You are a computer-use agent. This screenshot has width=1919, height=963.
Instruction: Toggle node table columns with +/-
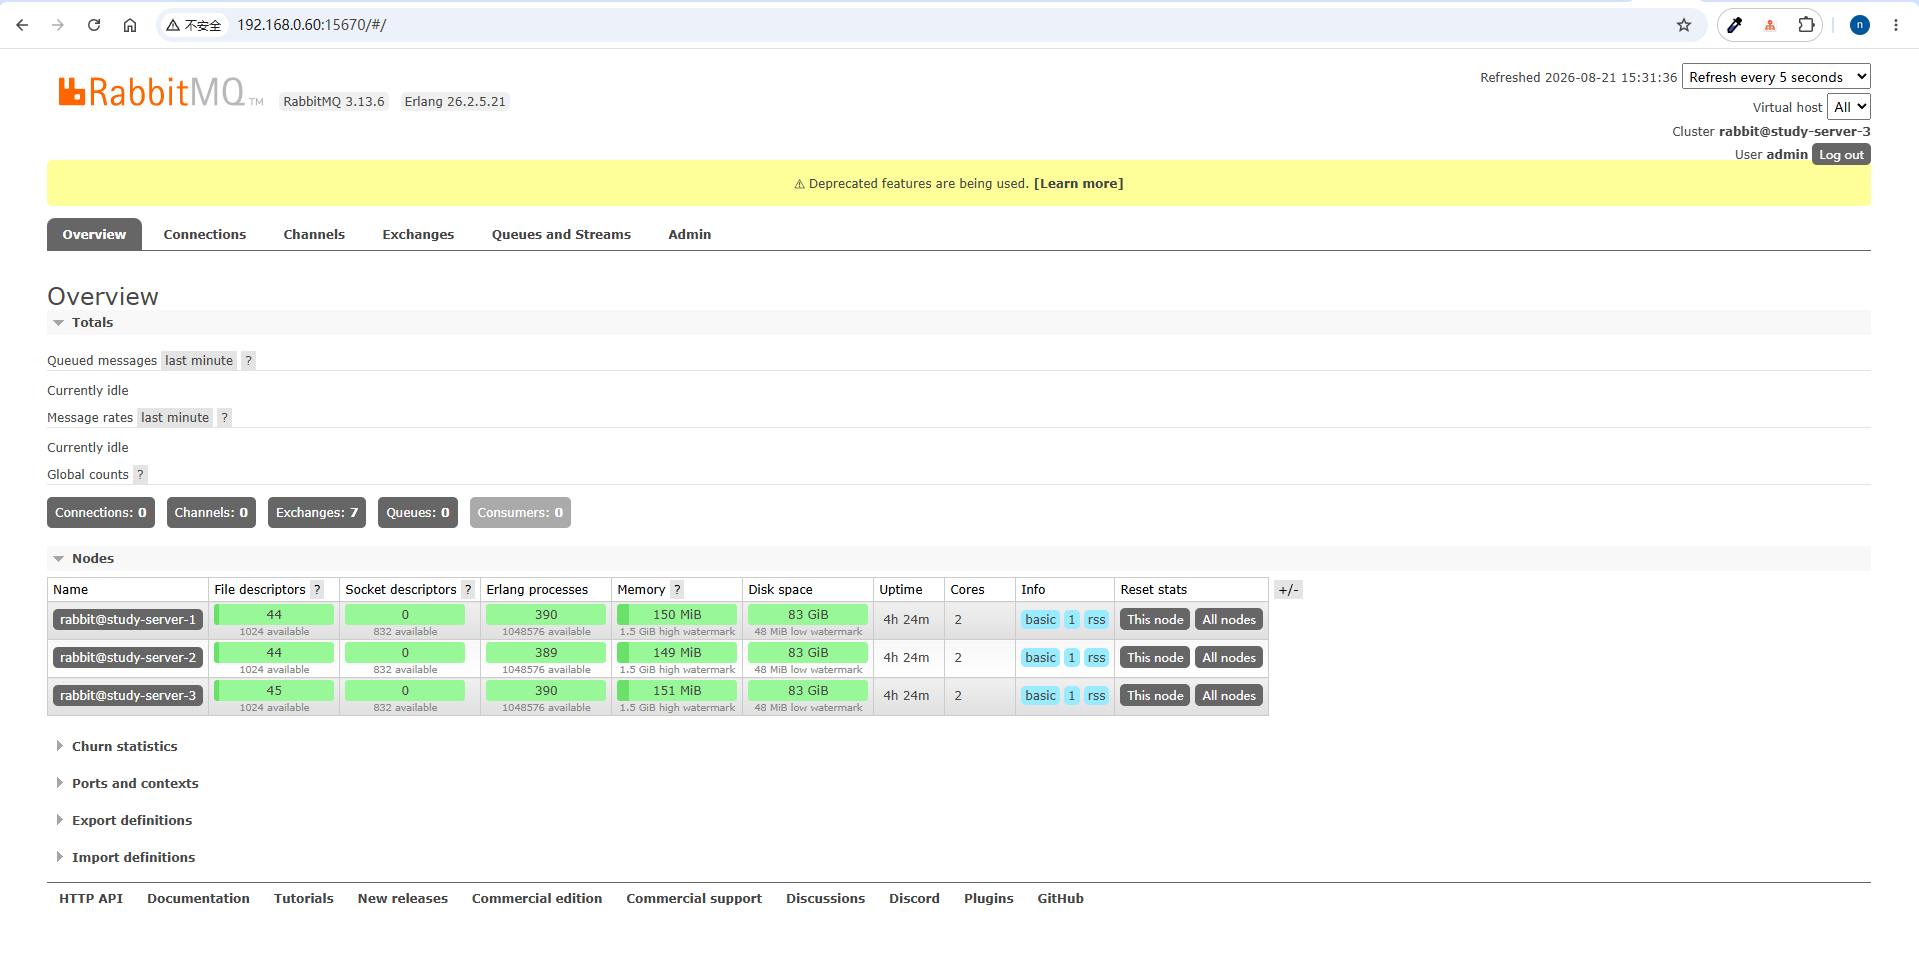tap(1289, 590)
